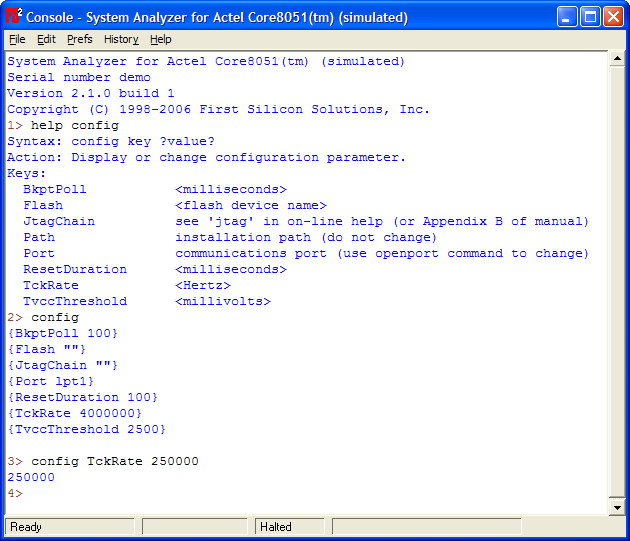Click the Flash key in help list

click(43, 205)
